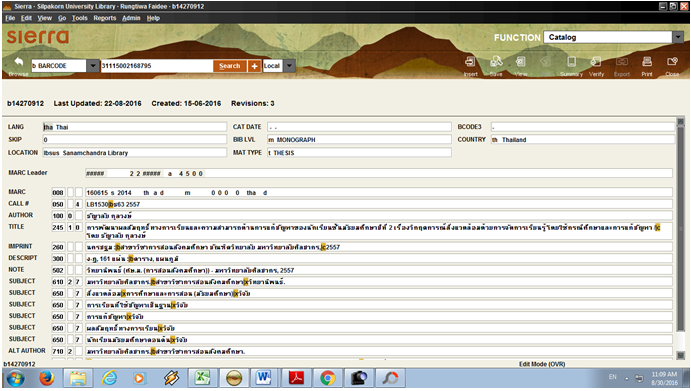Viewport: 691px width, 391px height.
Task: Click the LOCATION field Sanamchandra Library
Action: pyautogui.click(x=135, y=153)
